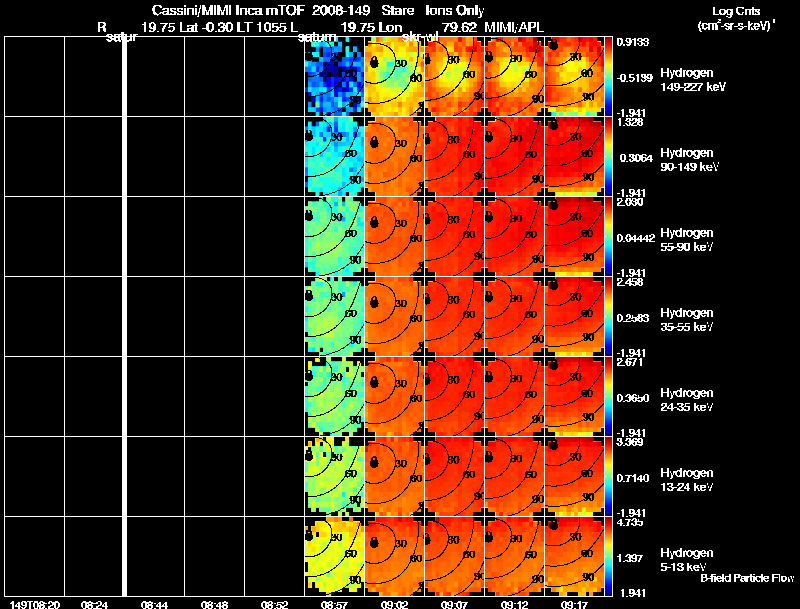The width and height of the screenshot is (800, 609).
Task: Open the 5-13 keV hydrogen image at 09:07
Action: pos(454,556)
